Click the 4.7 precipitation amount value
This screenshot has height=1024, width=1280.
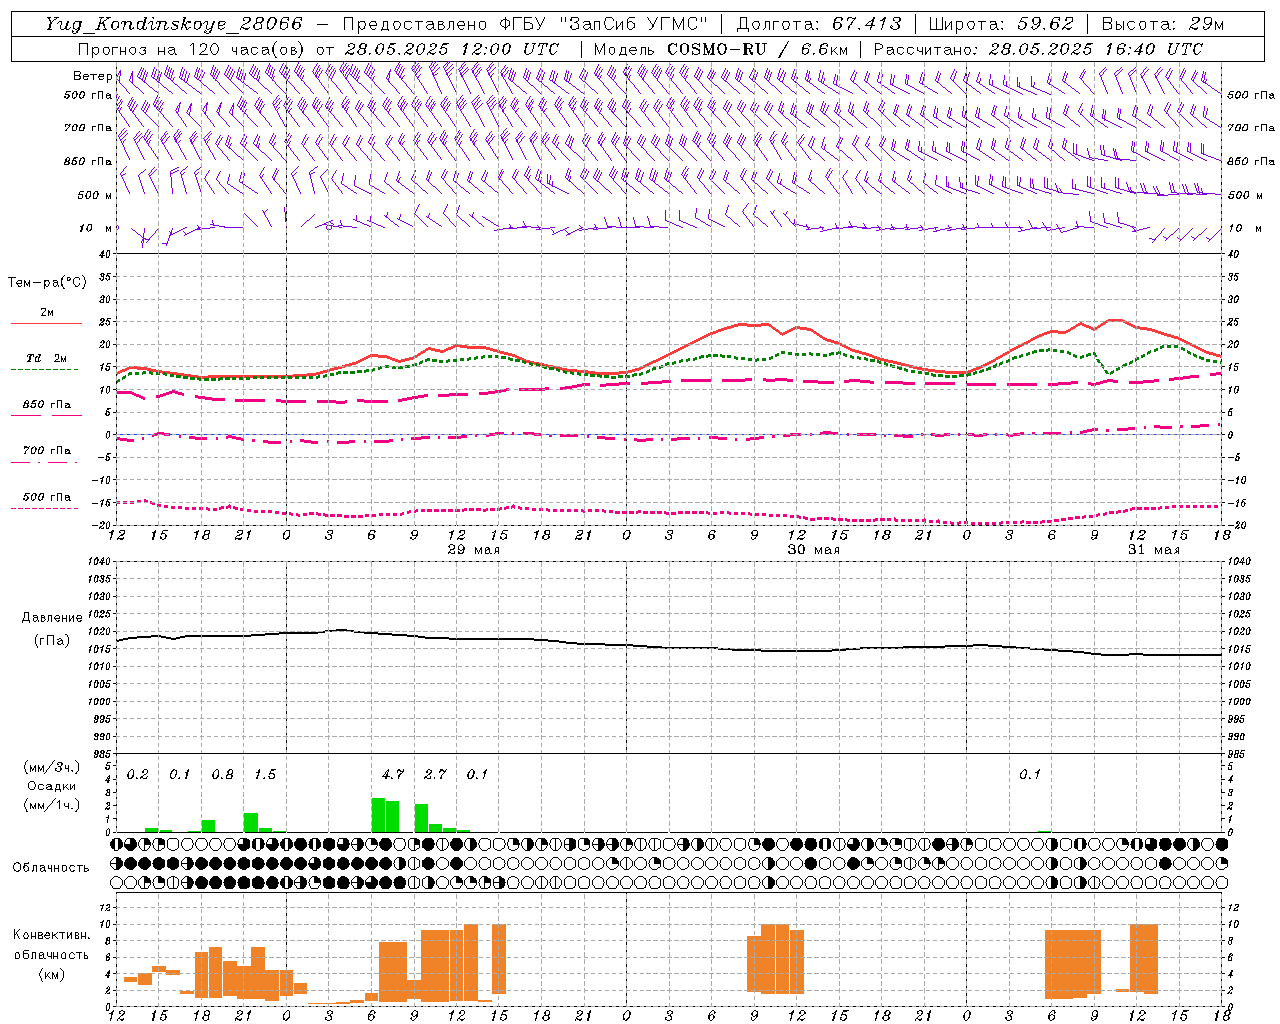[x=393, y=774]
